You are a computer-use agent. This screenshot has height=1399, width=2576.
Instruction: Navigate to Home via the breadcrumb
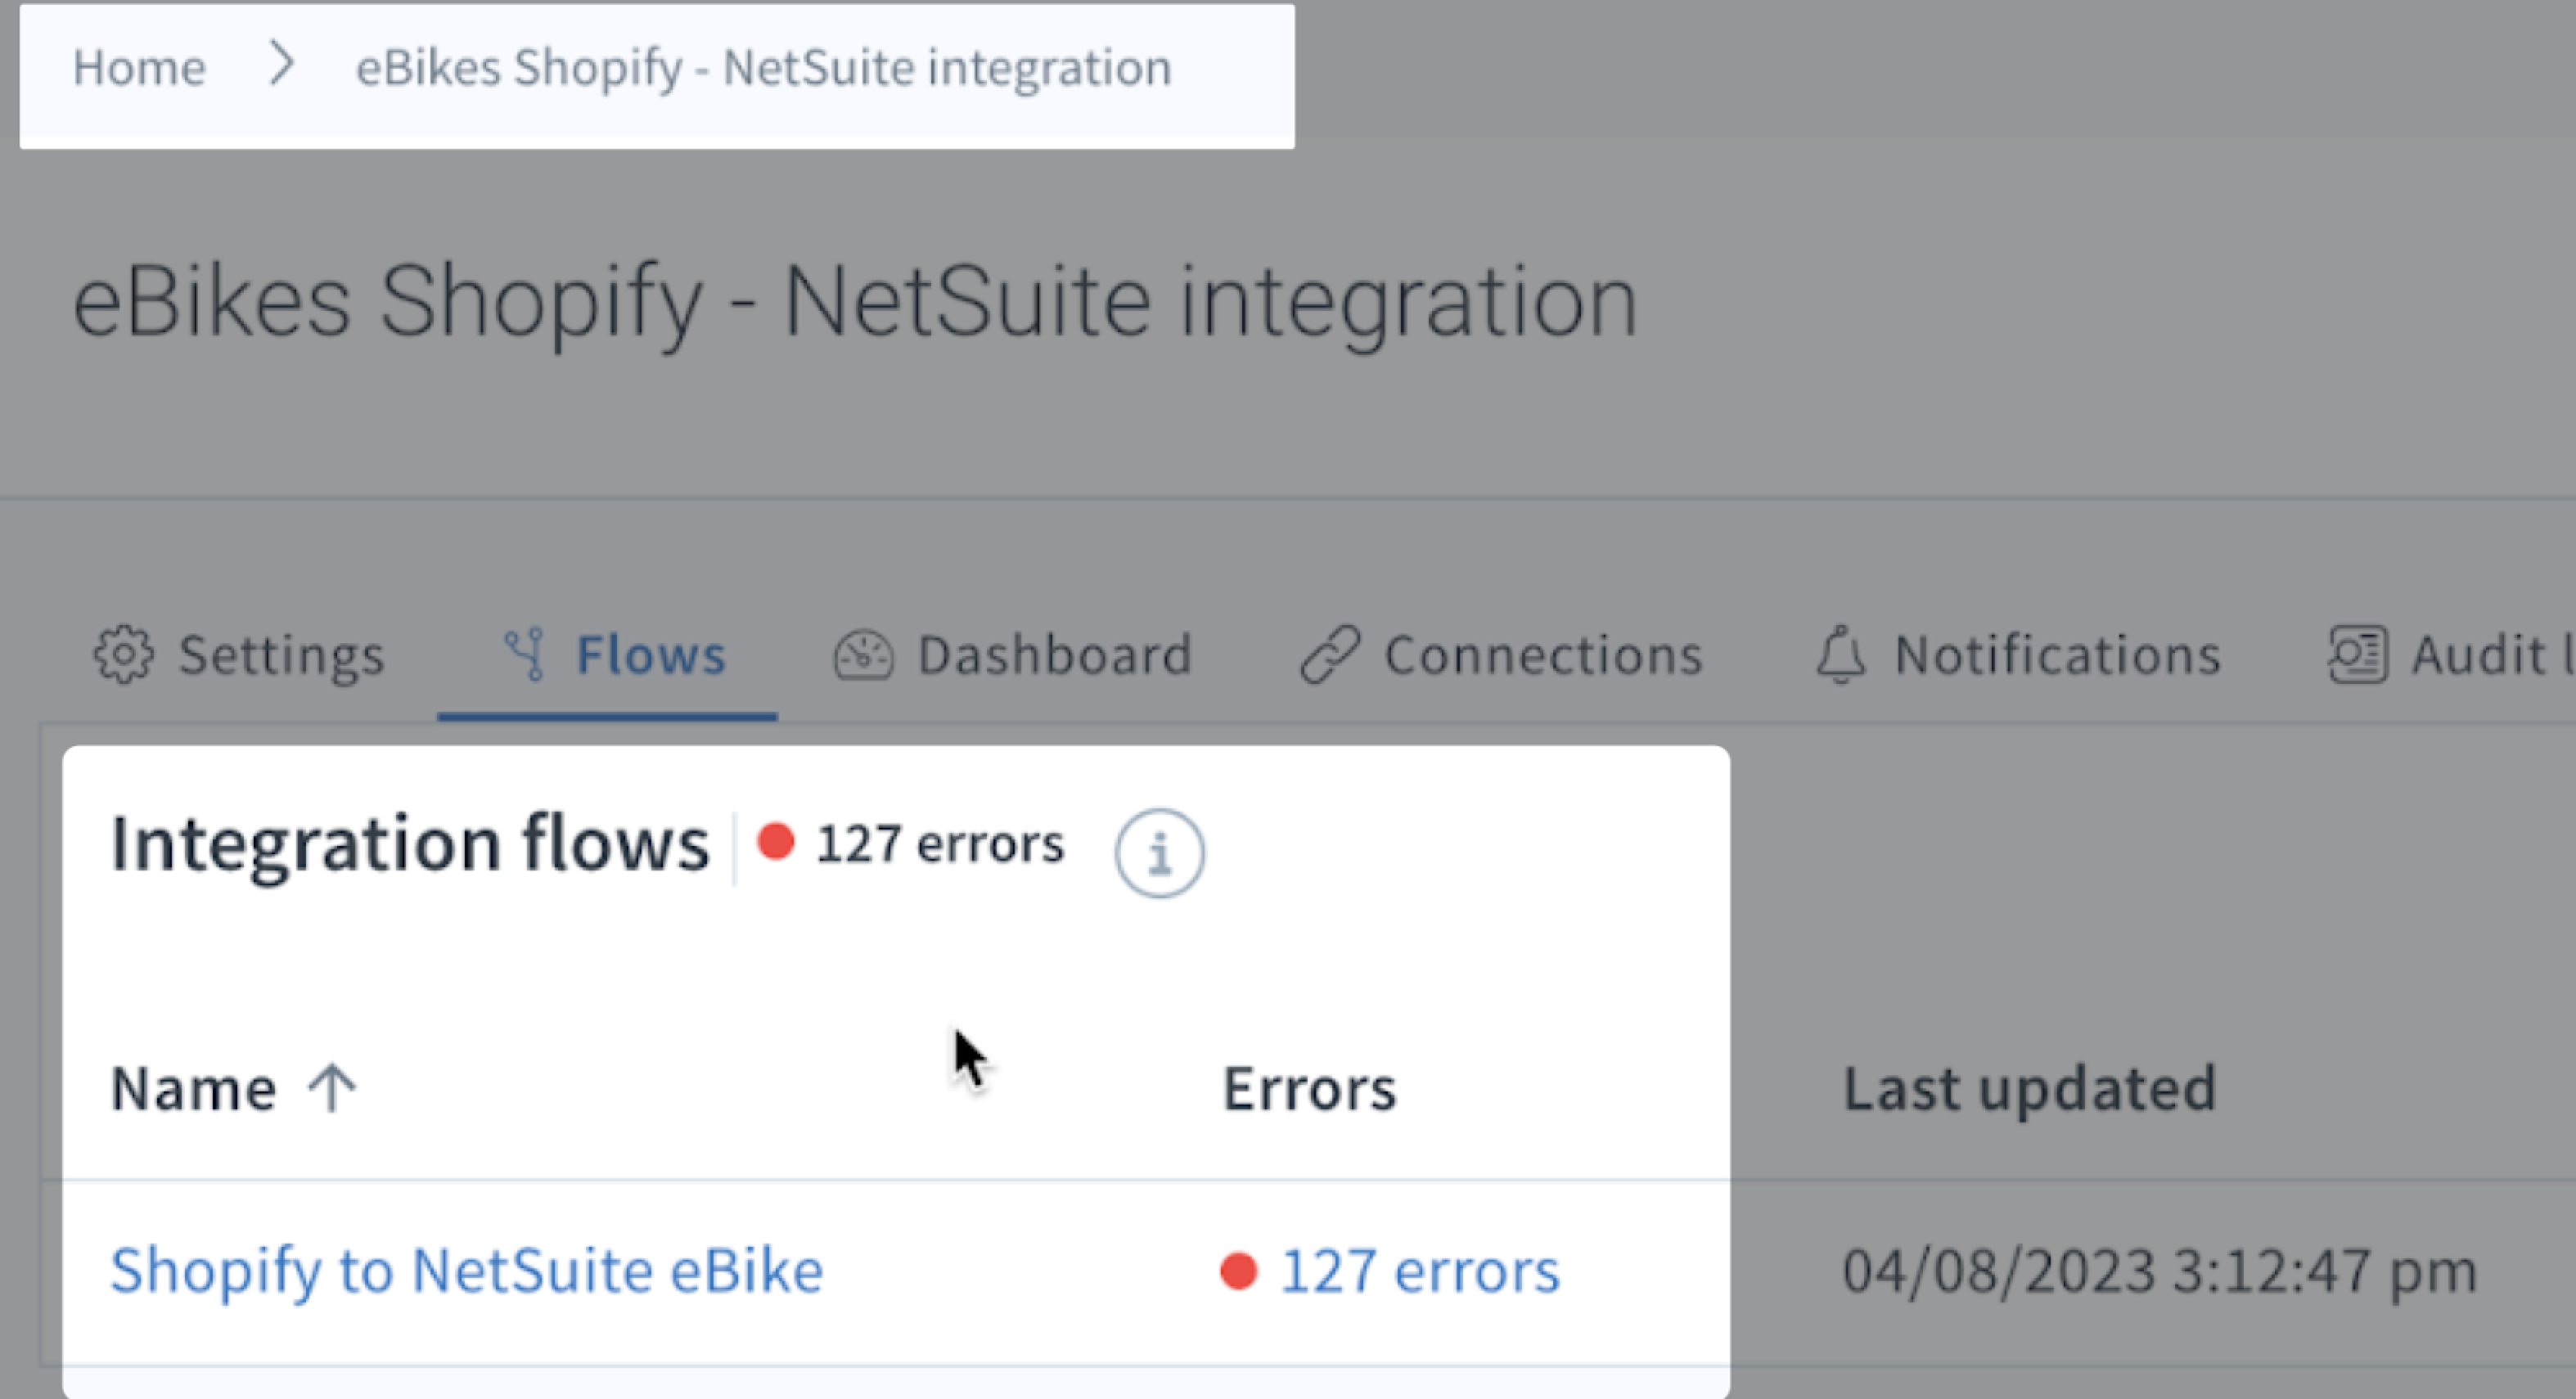tap(140, 68)
